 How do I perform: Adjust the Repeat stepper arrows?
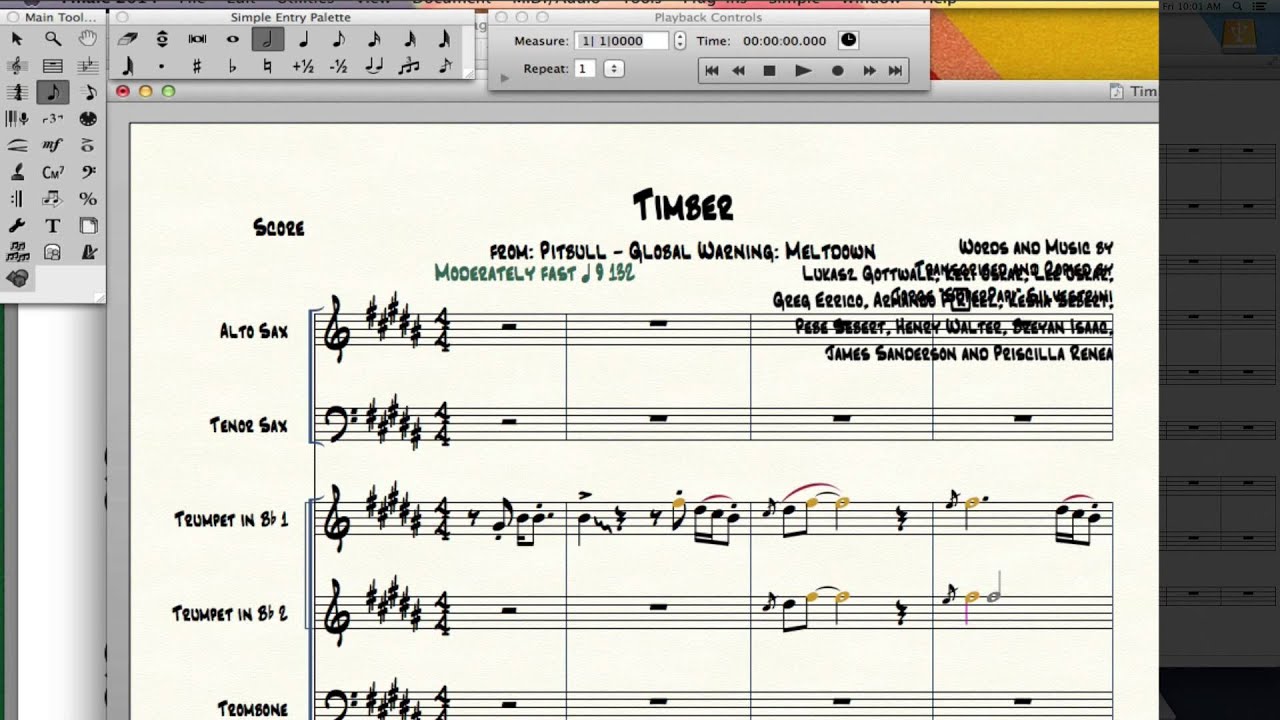tap(614, 69)
